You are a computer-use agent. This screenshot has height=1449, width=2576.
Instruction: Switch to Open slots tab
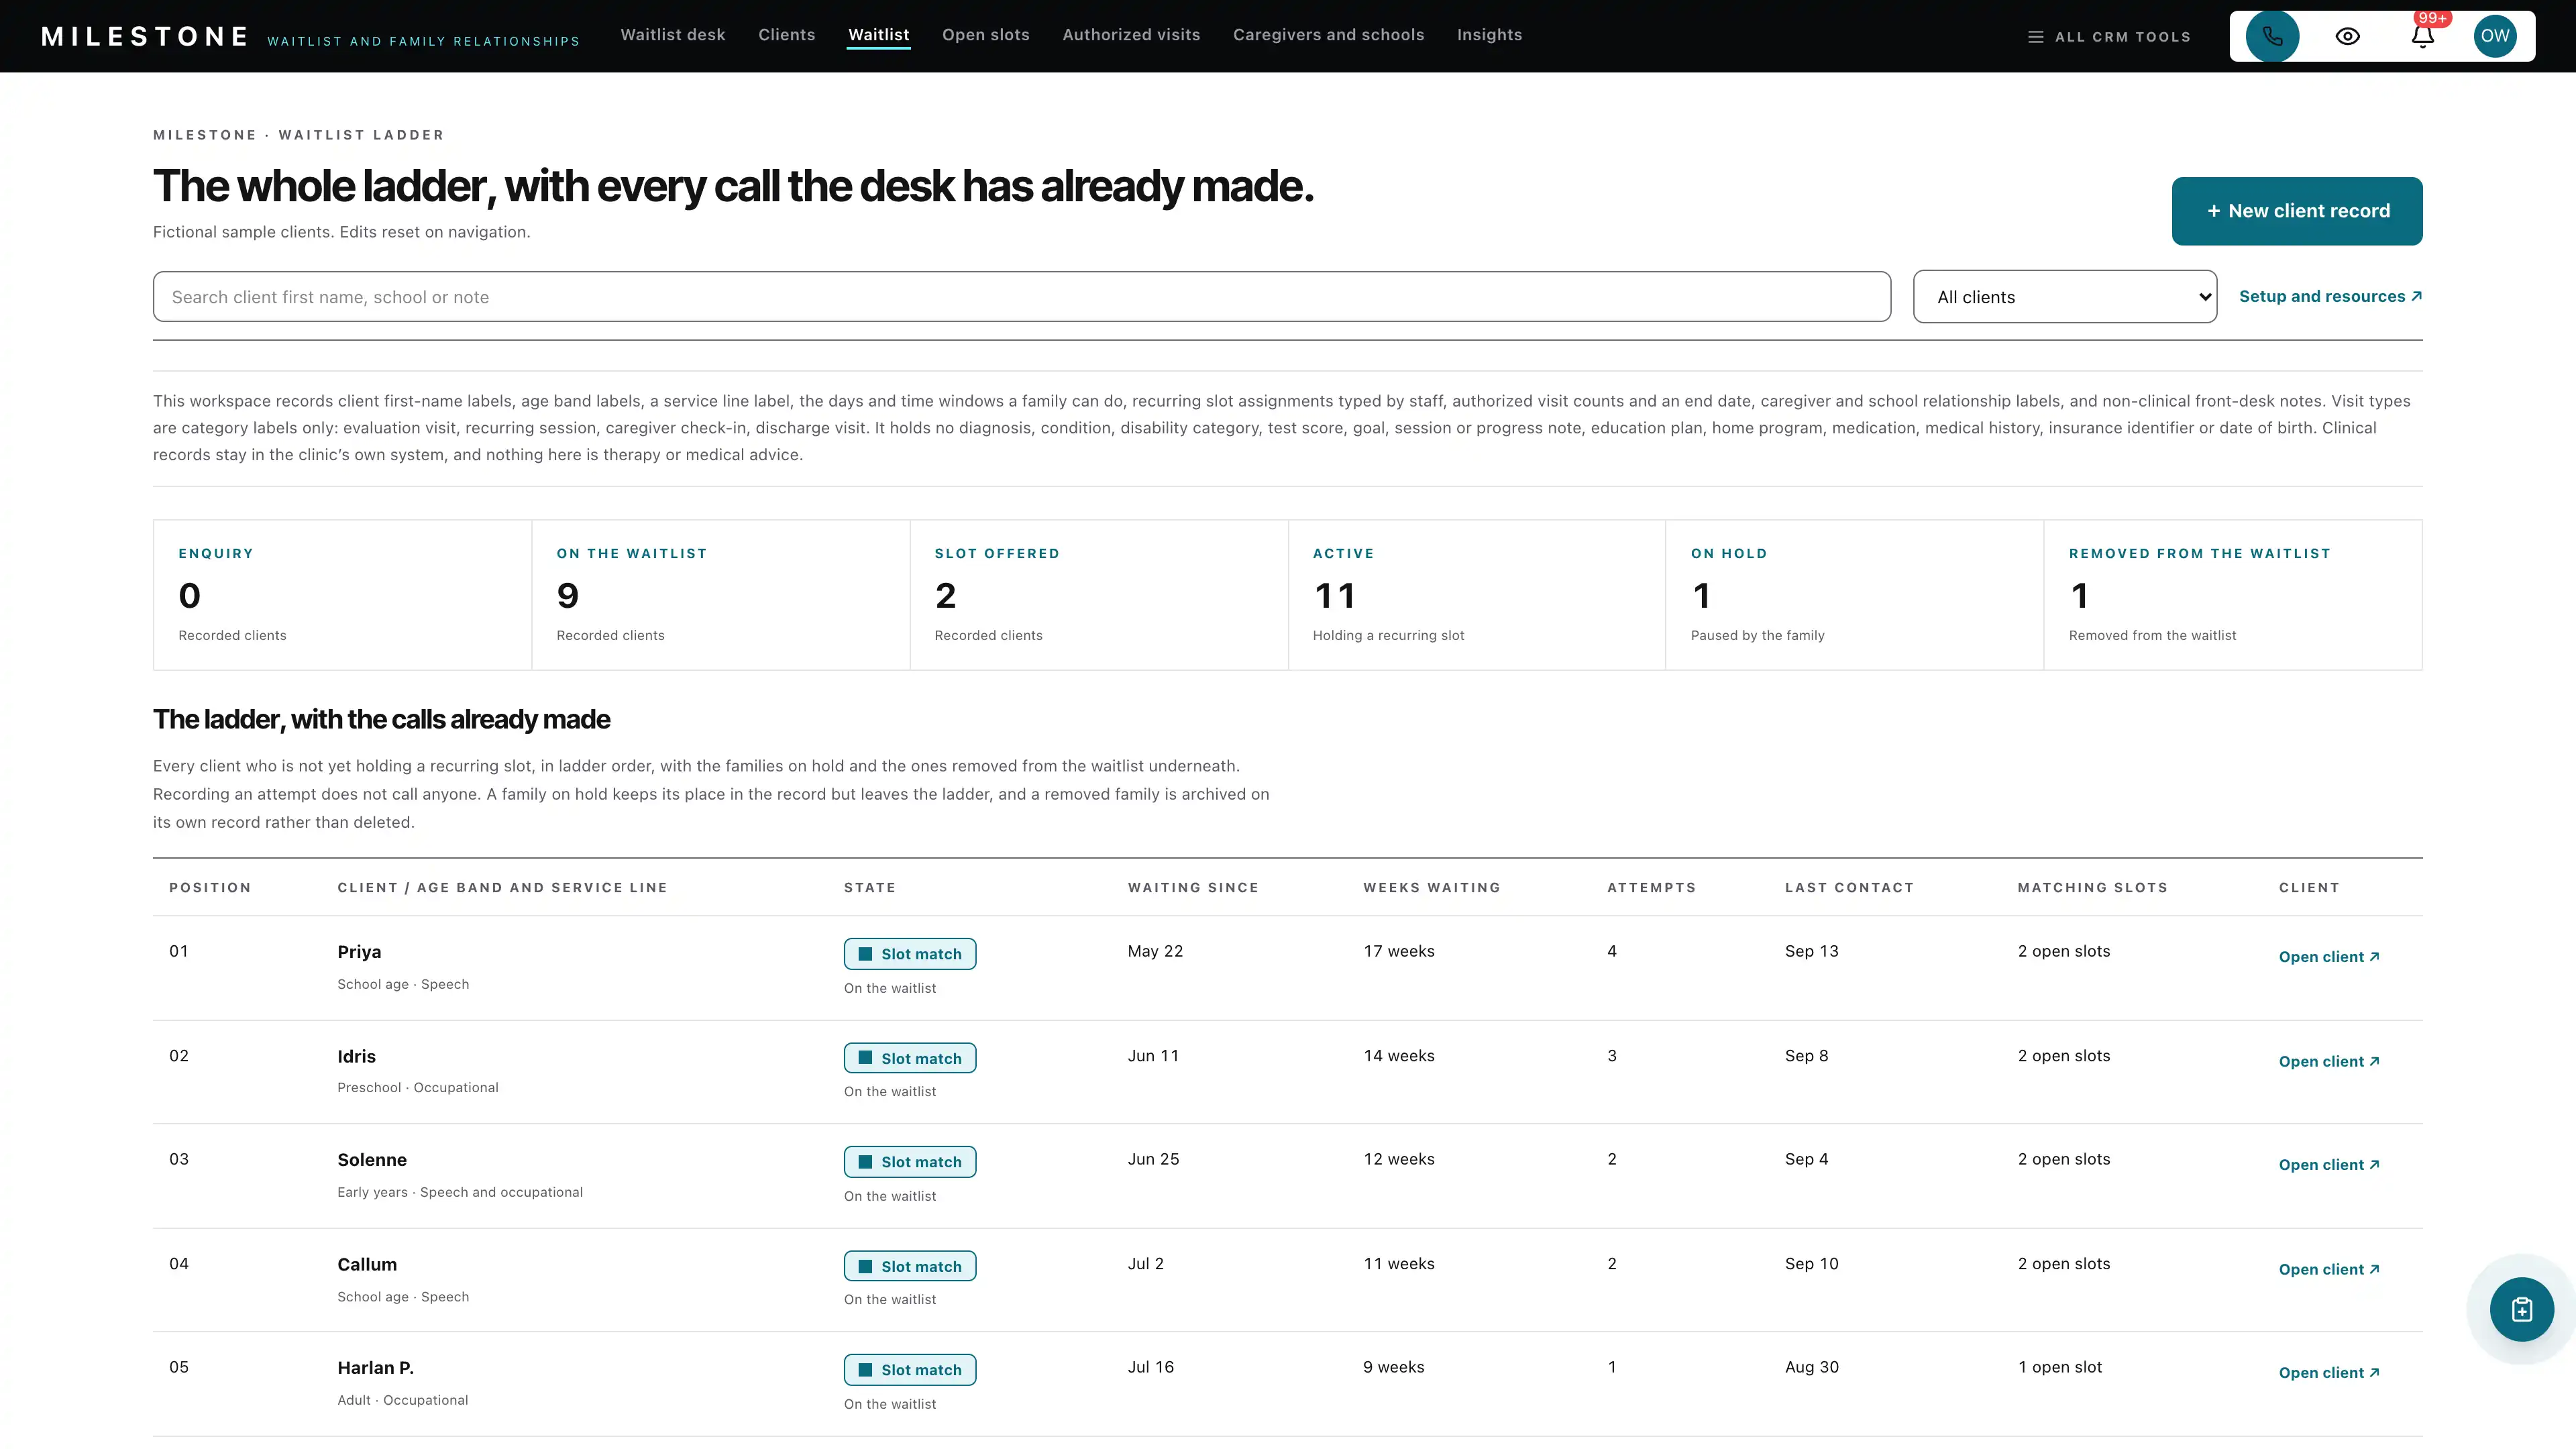point(986,35)
